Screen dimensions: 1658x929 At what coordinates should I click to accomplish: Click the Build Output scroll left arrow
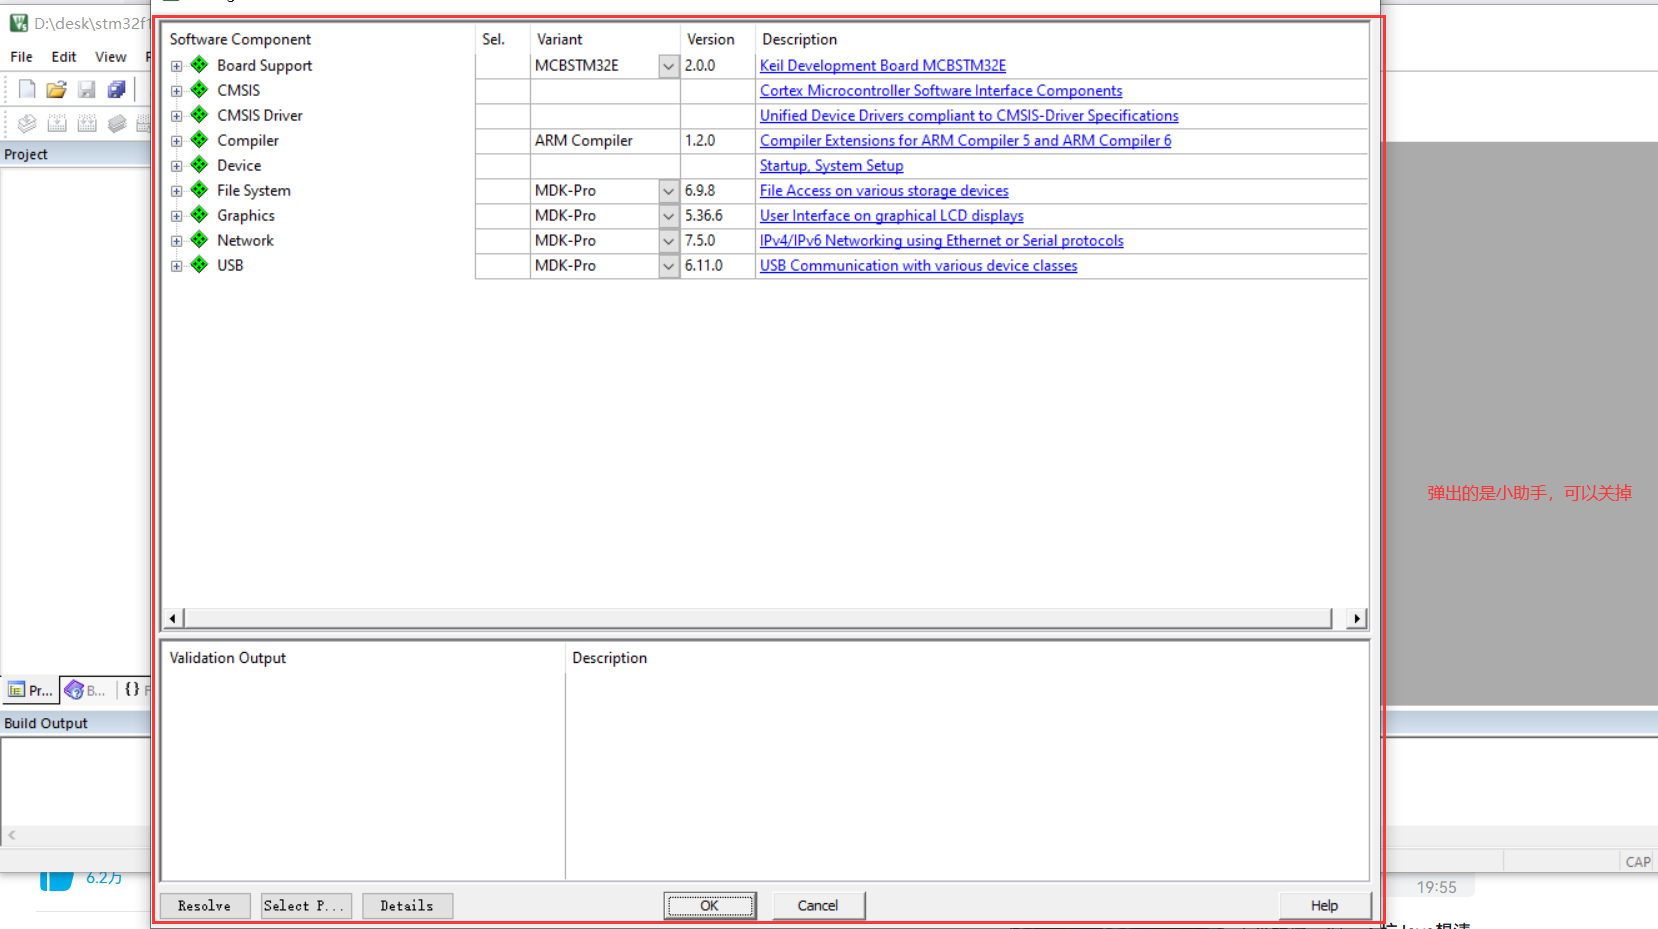point(12,835)
